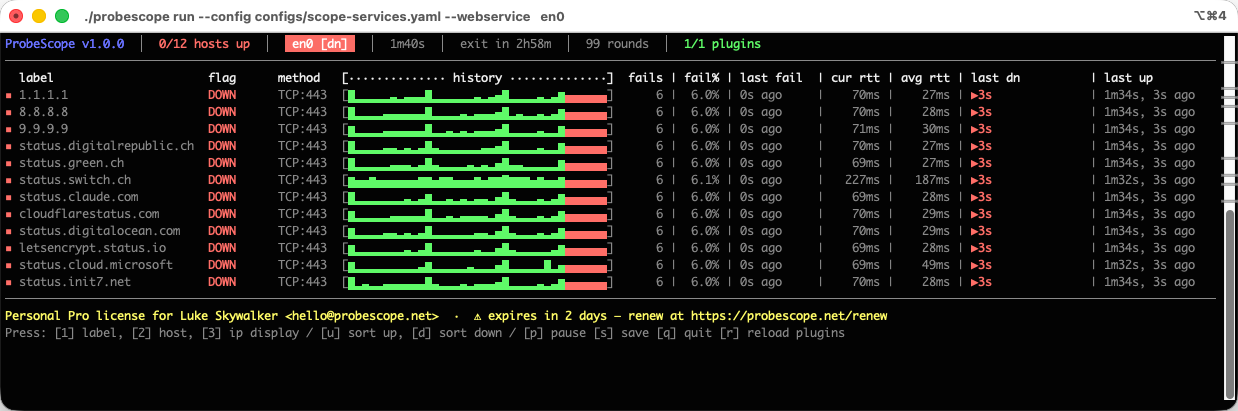Click the 'label' column header

point(36,78)
